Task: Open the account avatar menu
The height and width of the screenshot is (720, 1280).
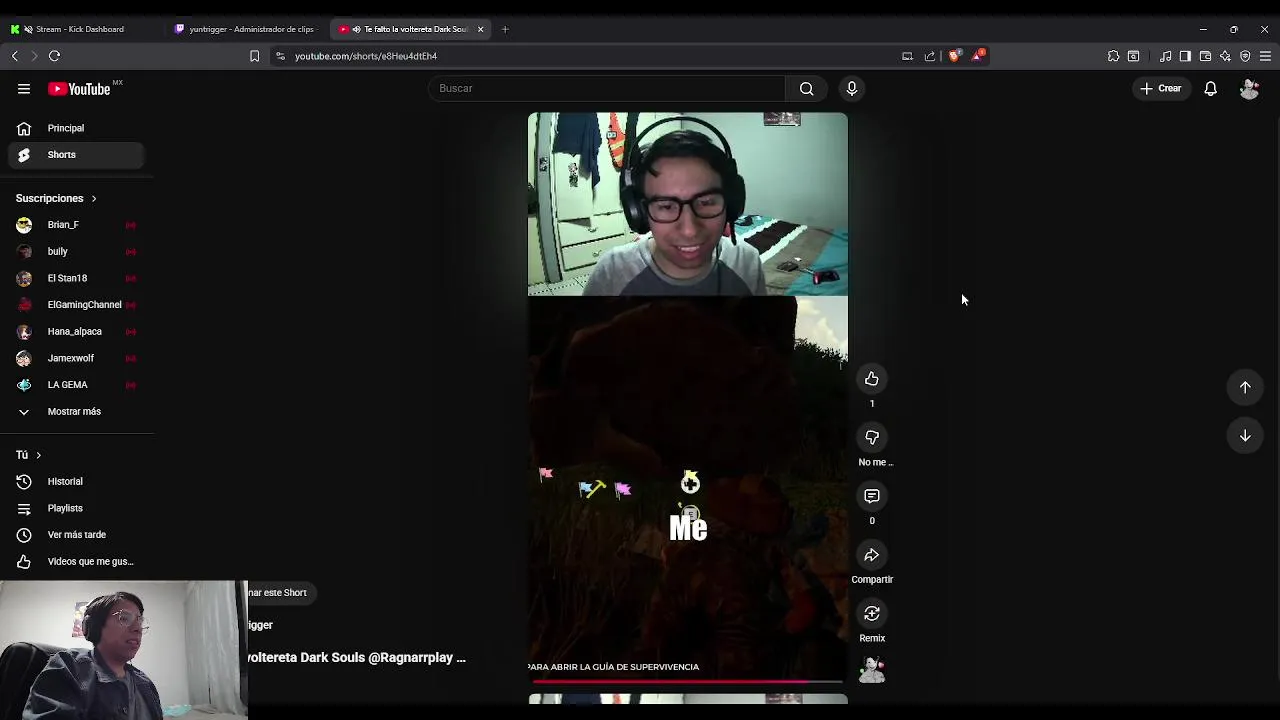Action: [x=1249, y=89]
